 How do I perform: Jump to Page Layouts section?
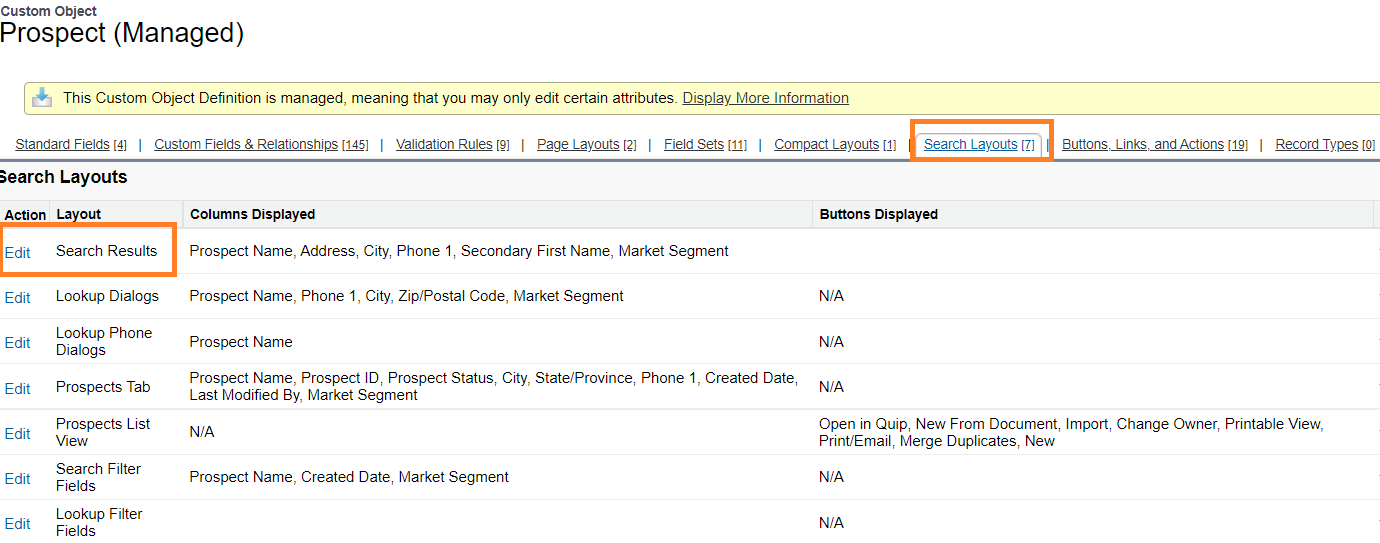click(x=578, y=144)
